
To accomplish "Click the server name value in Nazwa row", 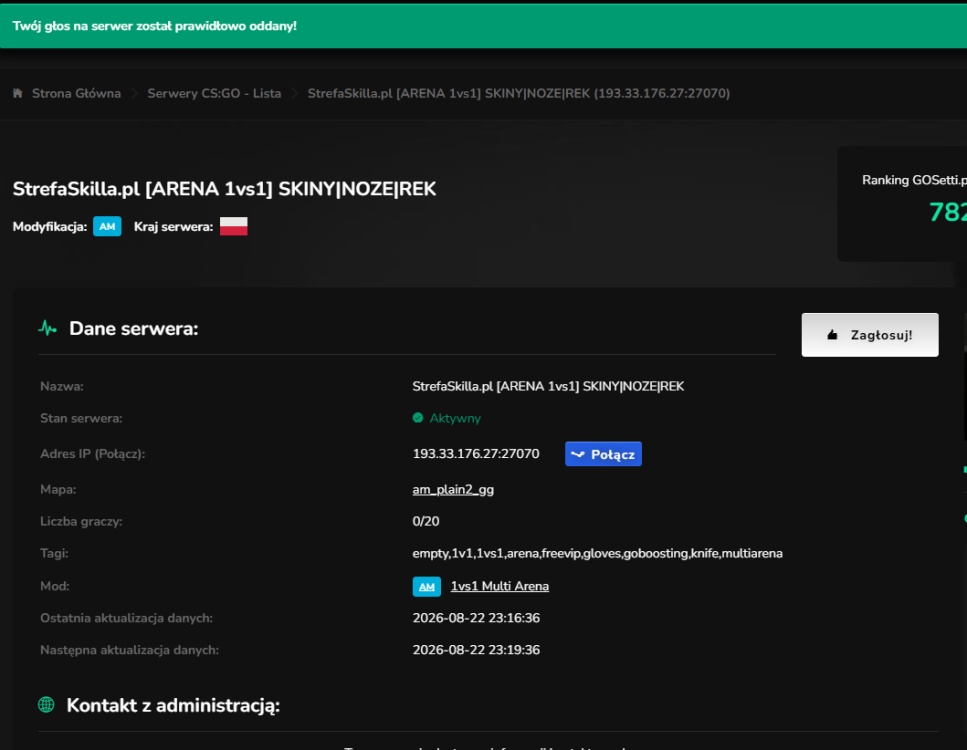I will [548, 386].
